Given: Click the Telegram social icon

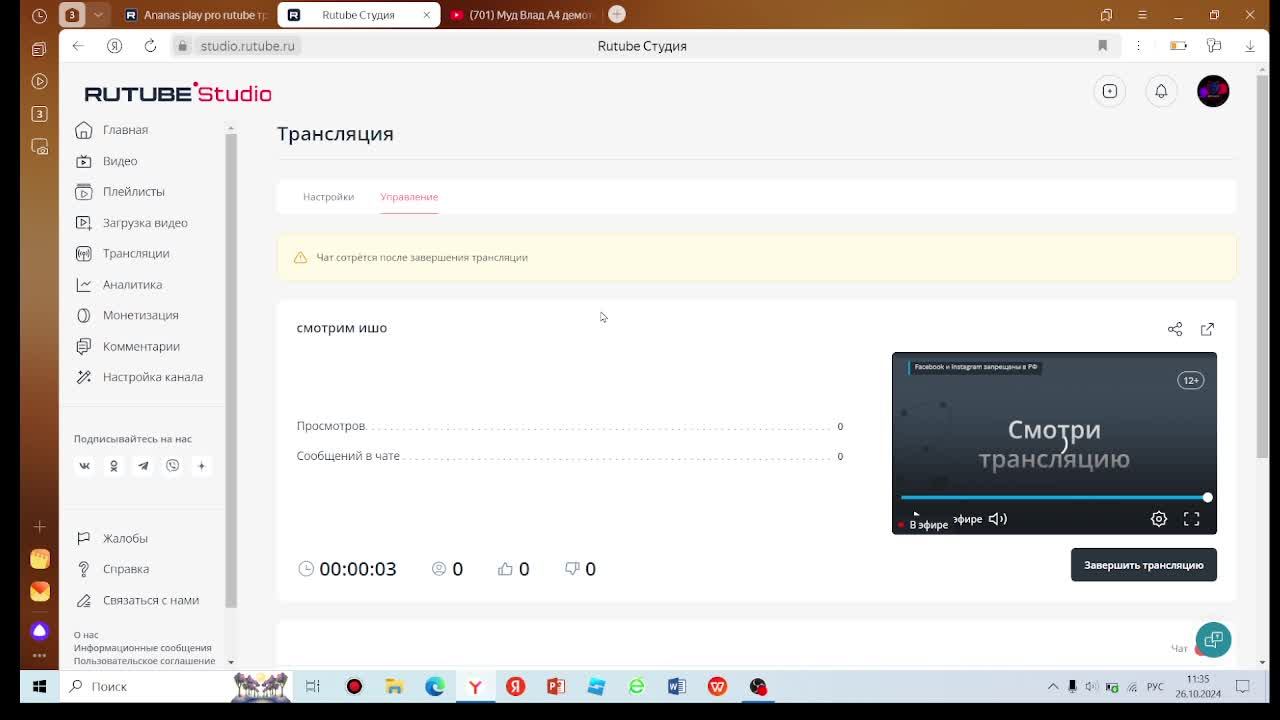Looking at the screenshot, I should pos(143,466).
